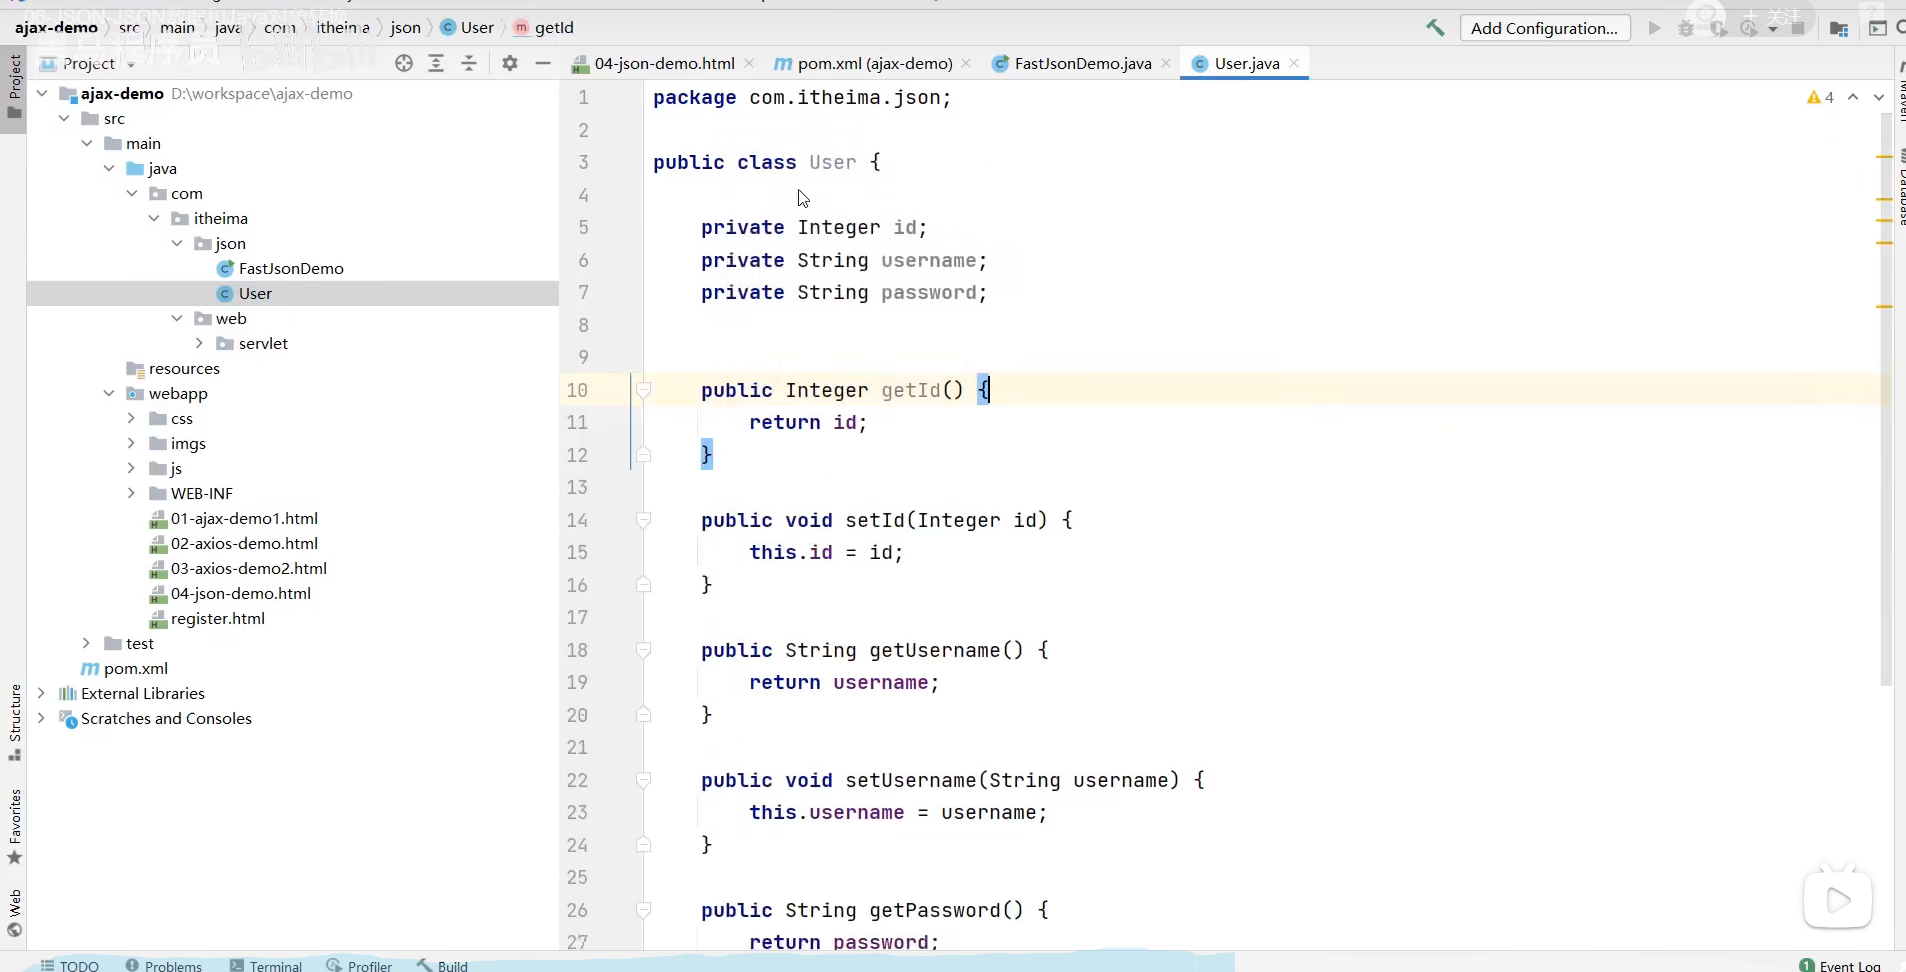Expand the servlet package
The height and width of the screenshot is (972, 1906).
tap(199, 343)
